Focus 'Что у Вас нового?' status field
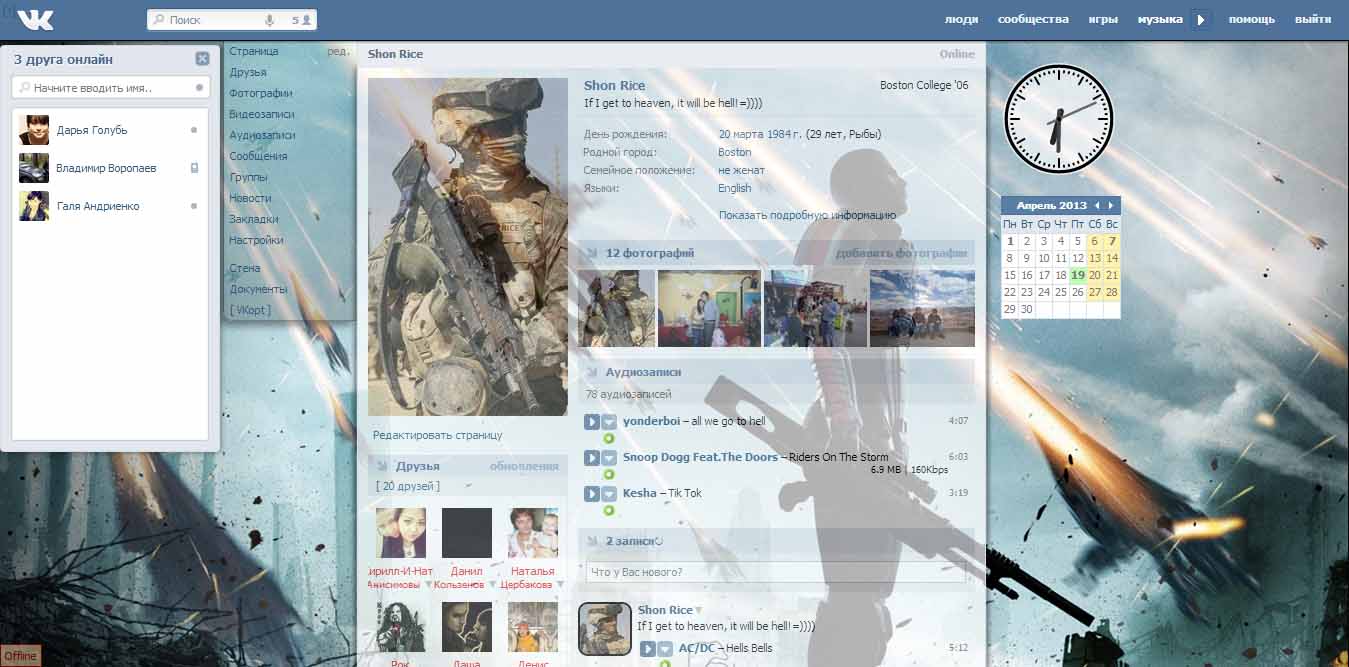Viewport: 1349px width, 667px height. pyautogui.click(x=775, y=572)
